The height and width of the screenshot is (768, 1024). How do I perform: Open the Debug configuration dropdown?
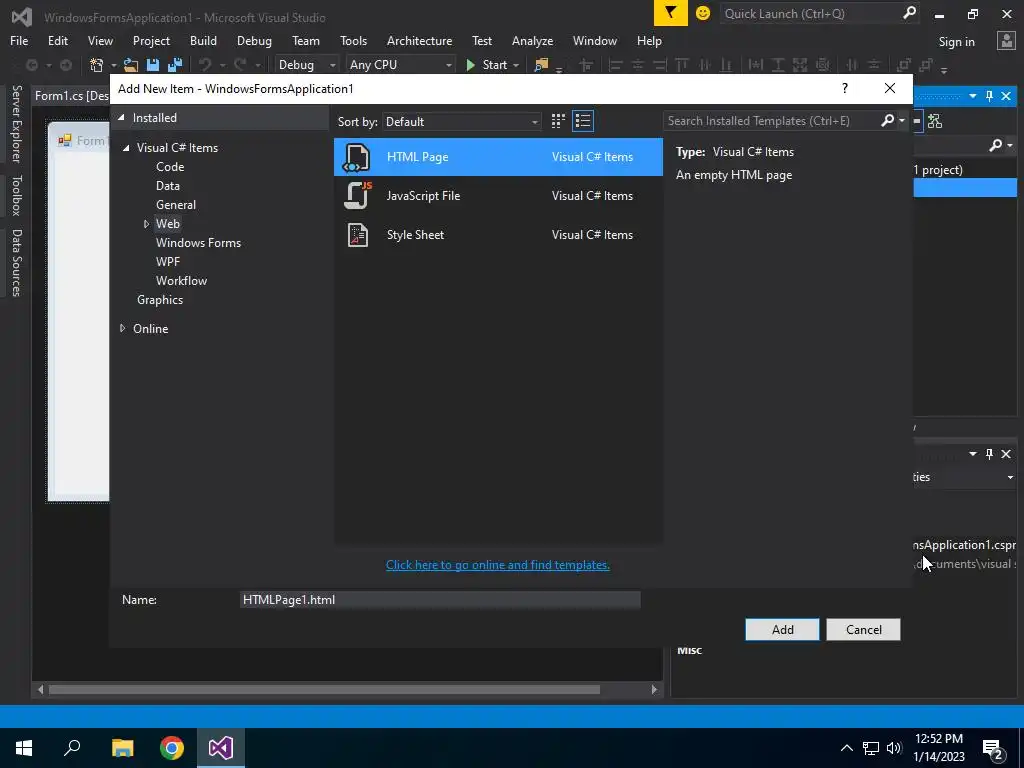[x=306, y=65]
